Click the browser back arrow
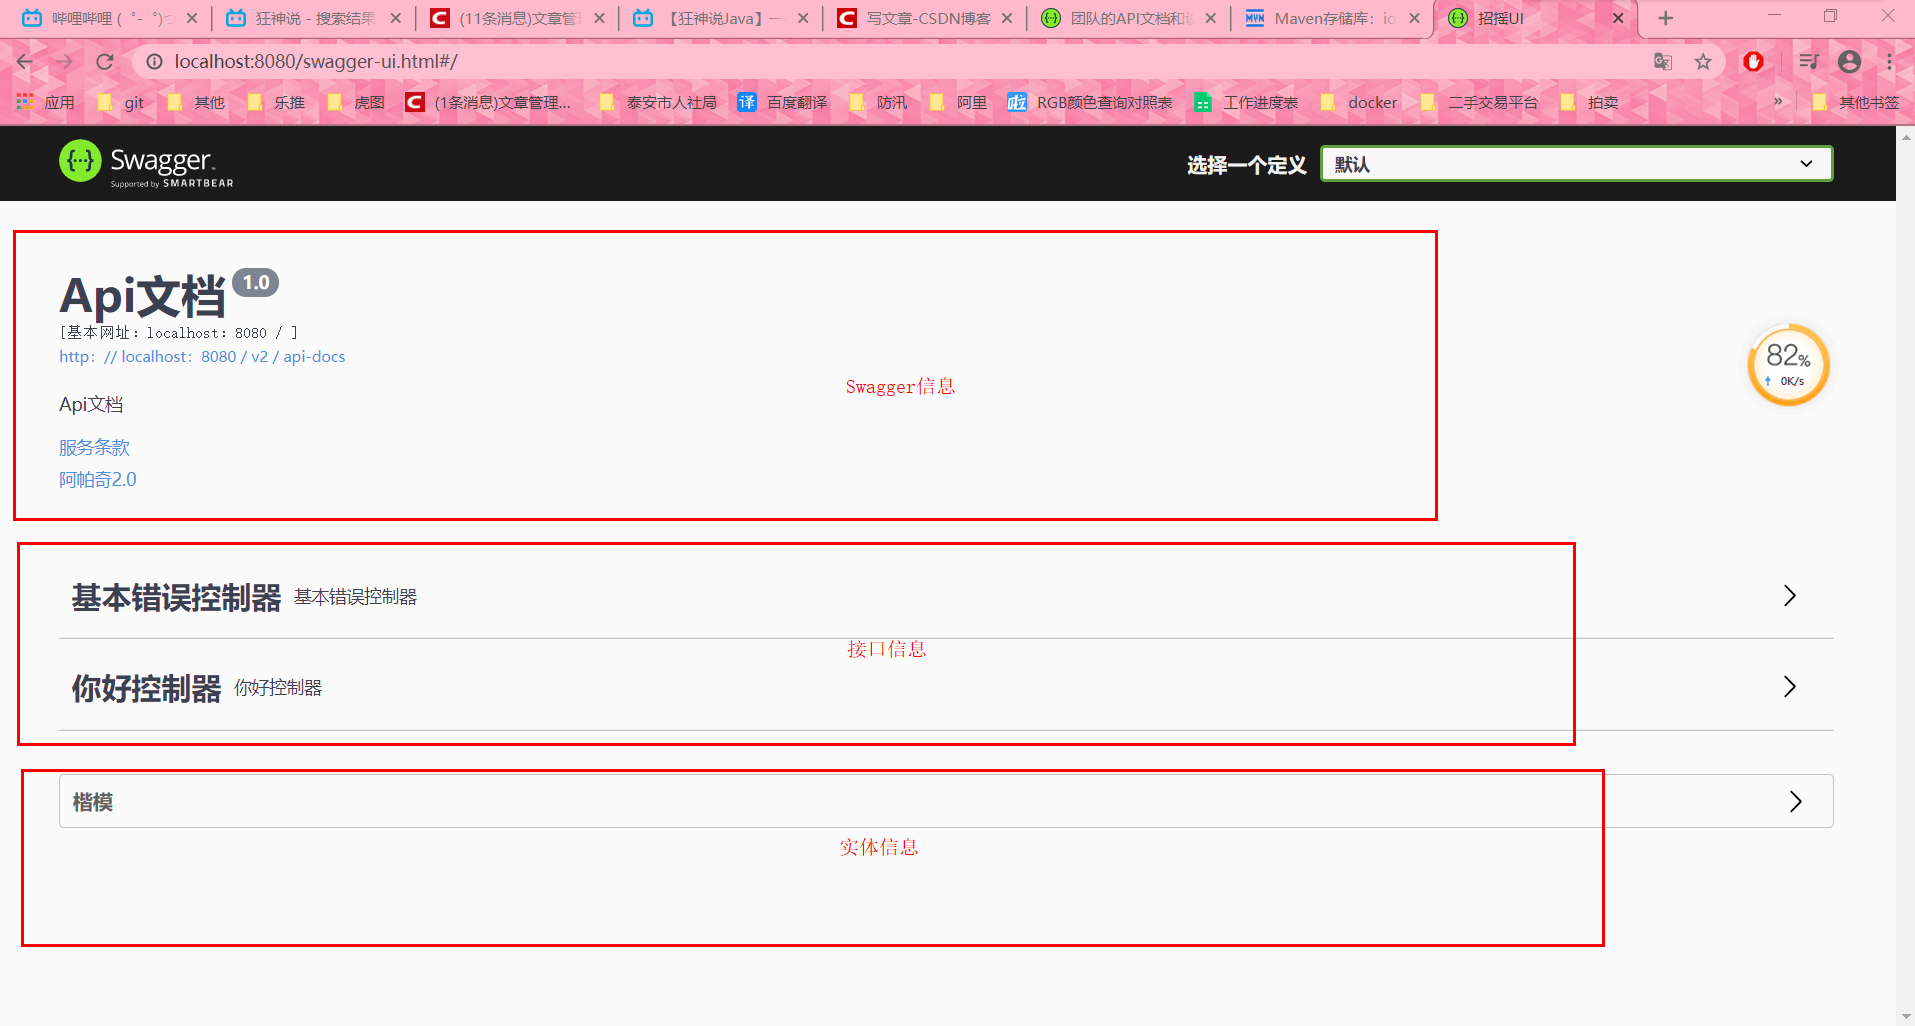The height and width of the screenshot is (1026, 1915). [25, 62]
